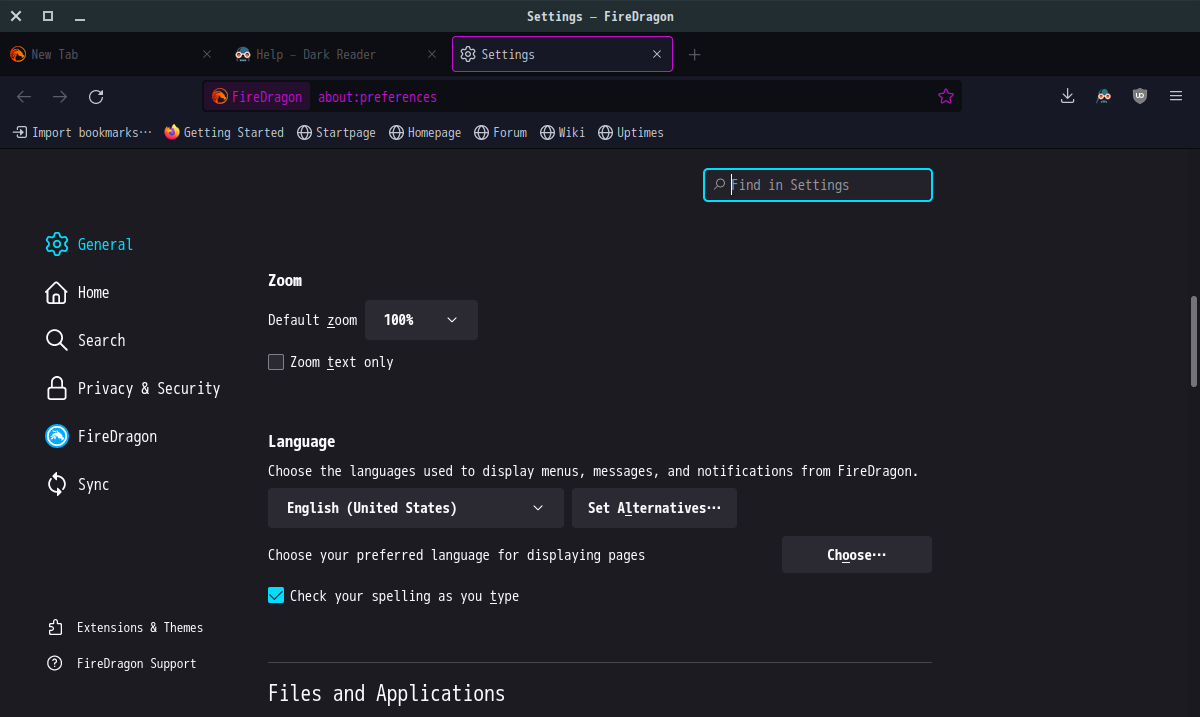Open the Wiki bookmark
This screenshot has width=1200, height=717.
pos(562,132)
